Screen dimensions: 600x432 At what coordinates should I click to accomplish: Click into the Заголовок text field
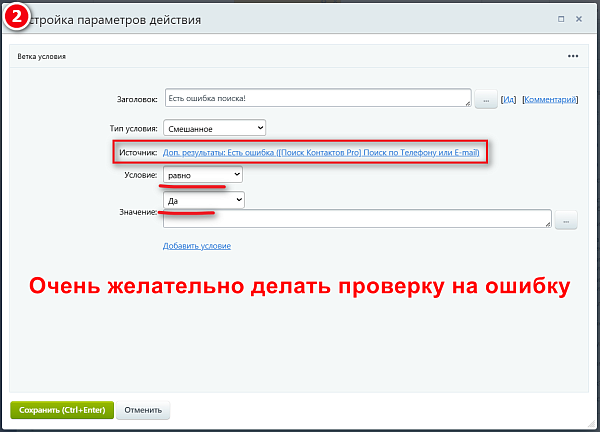[x=318, y=98]
